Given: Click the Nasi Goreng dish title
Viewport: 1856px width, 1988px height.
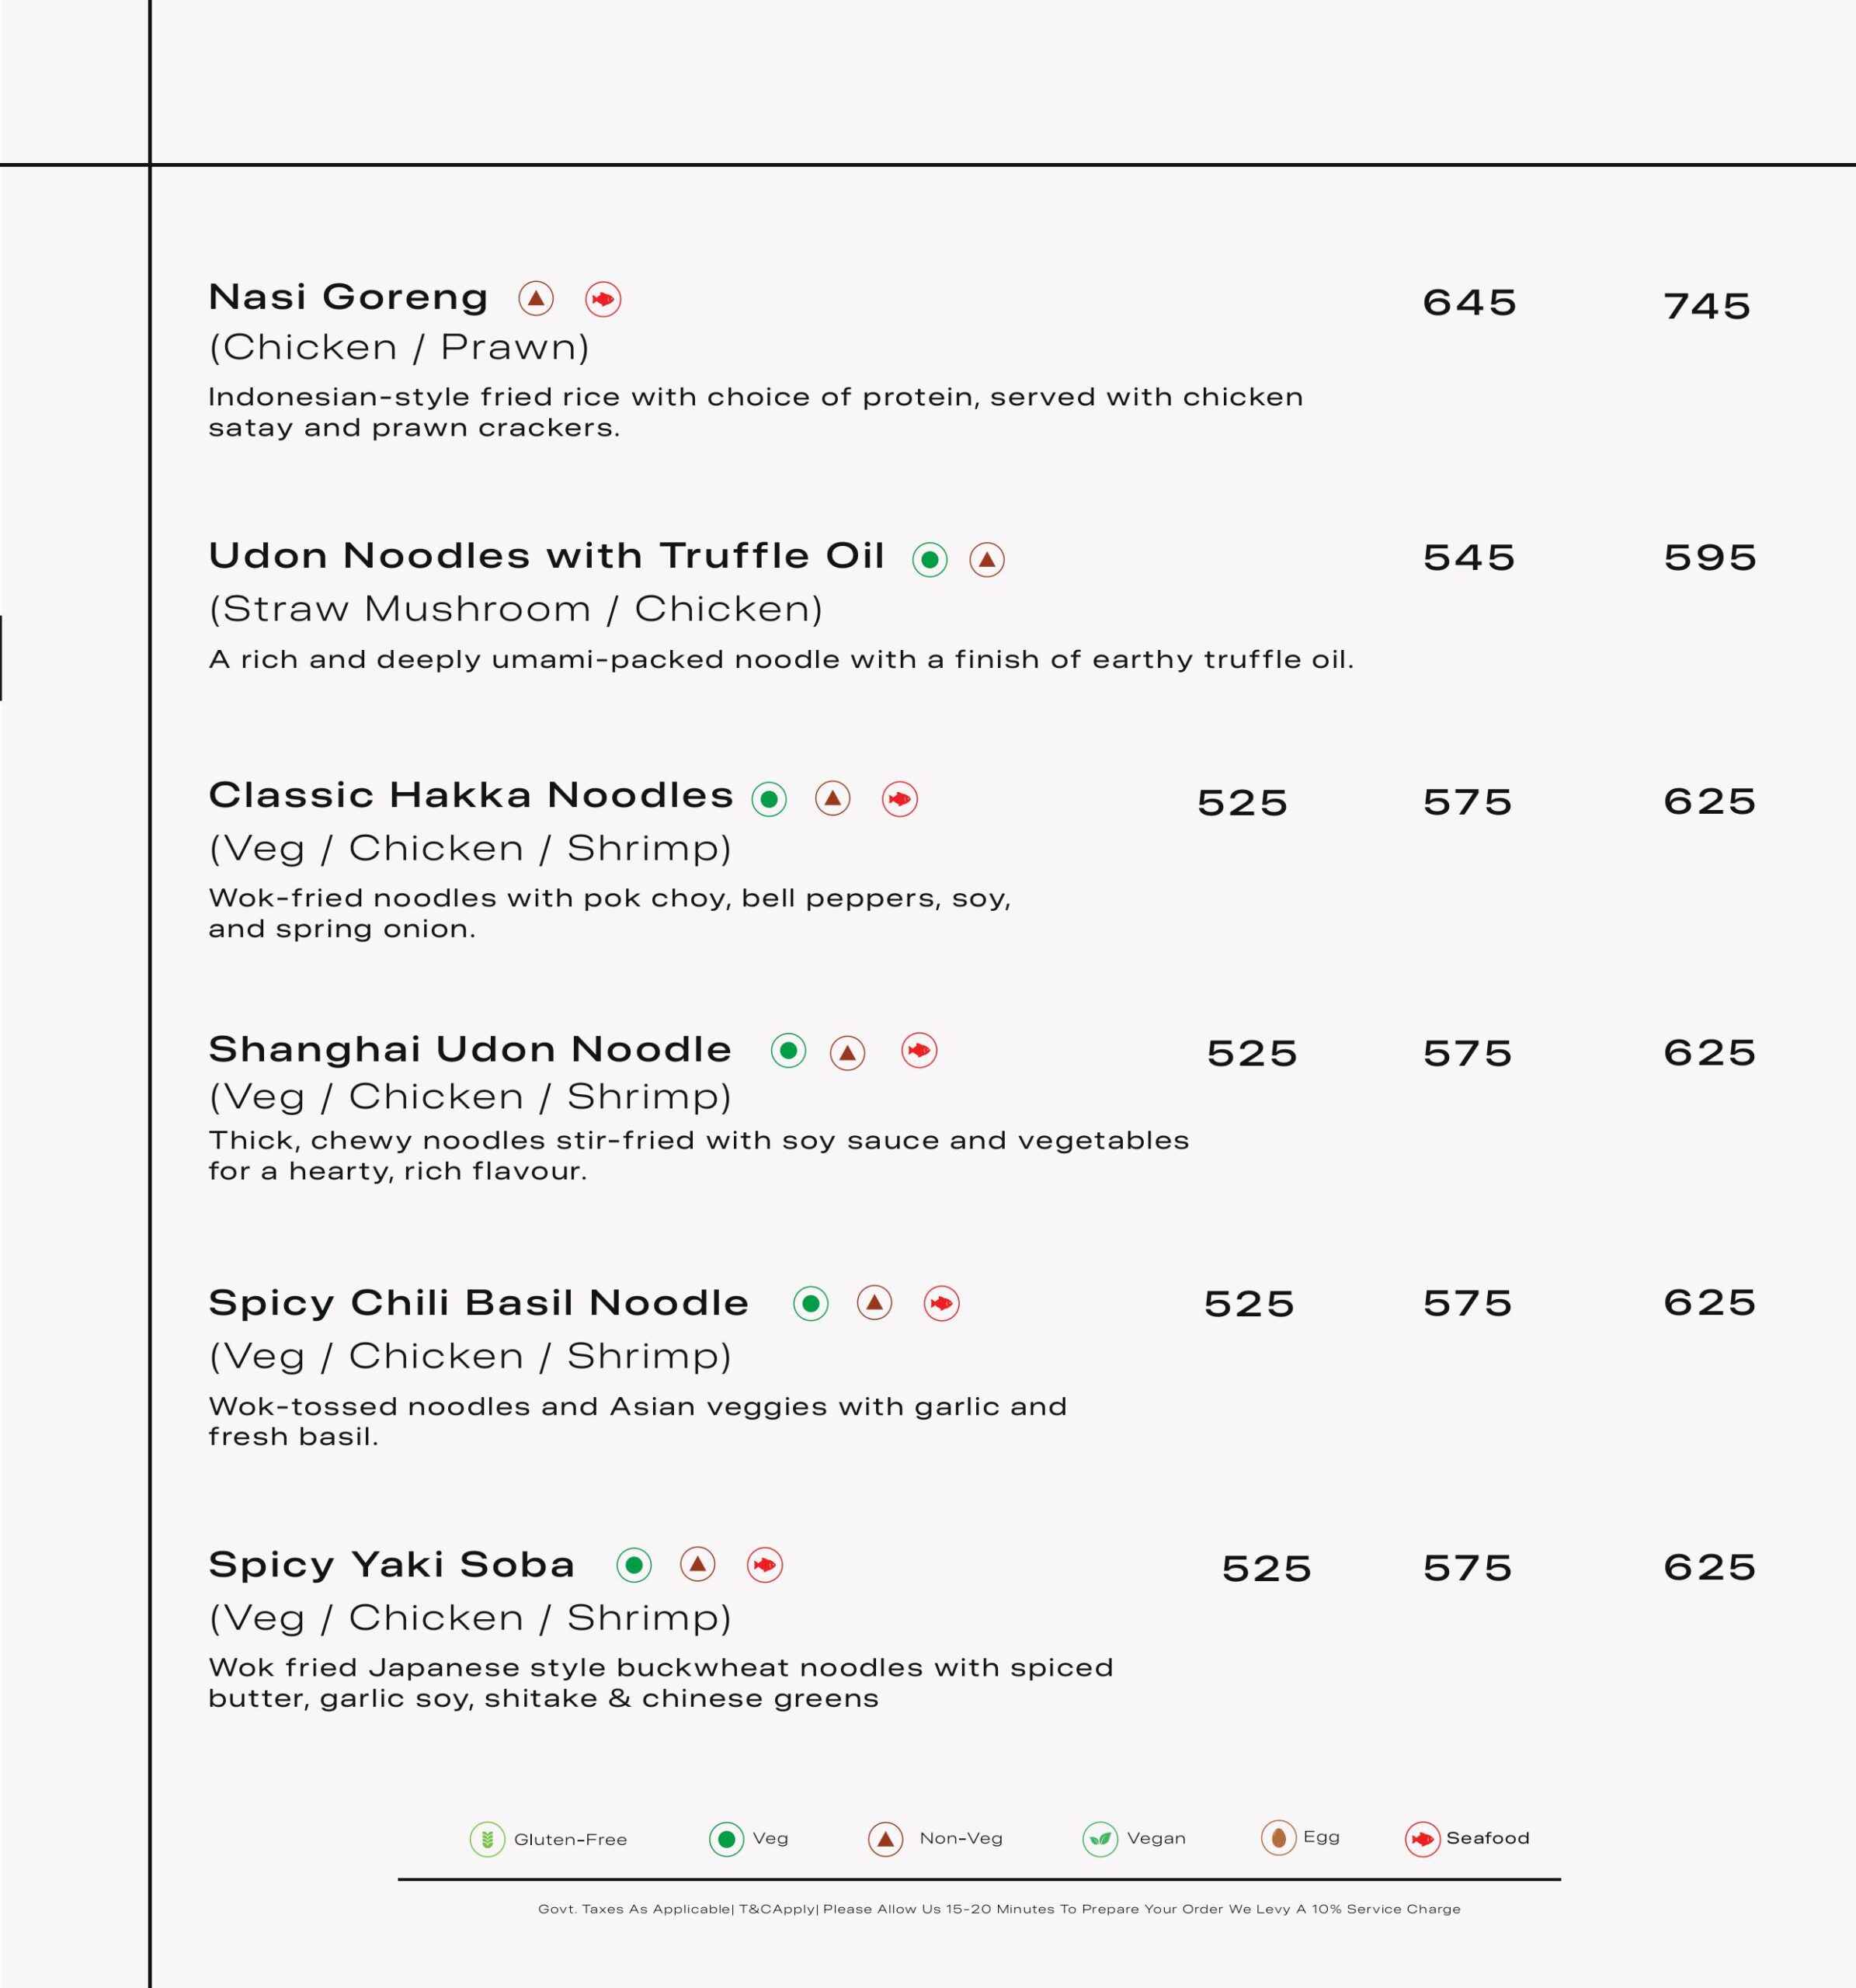Looking at the screenshot, I should point(348,297).
